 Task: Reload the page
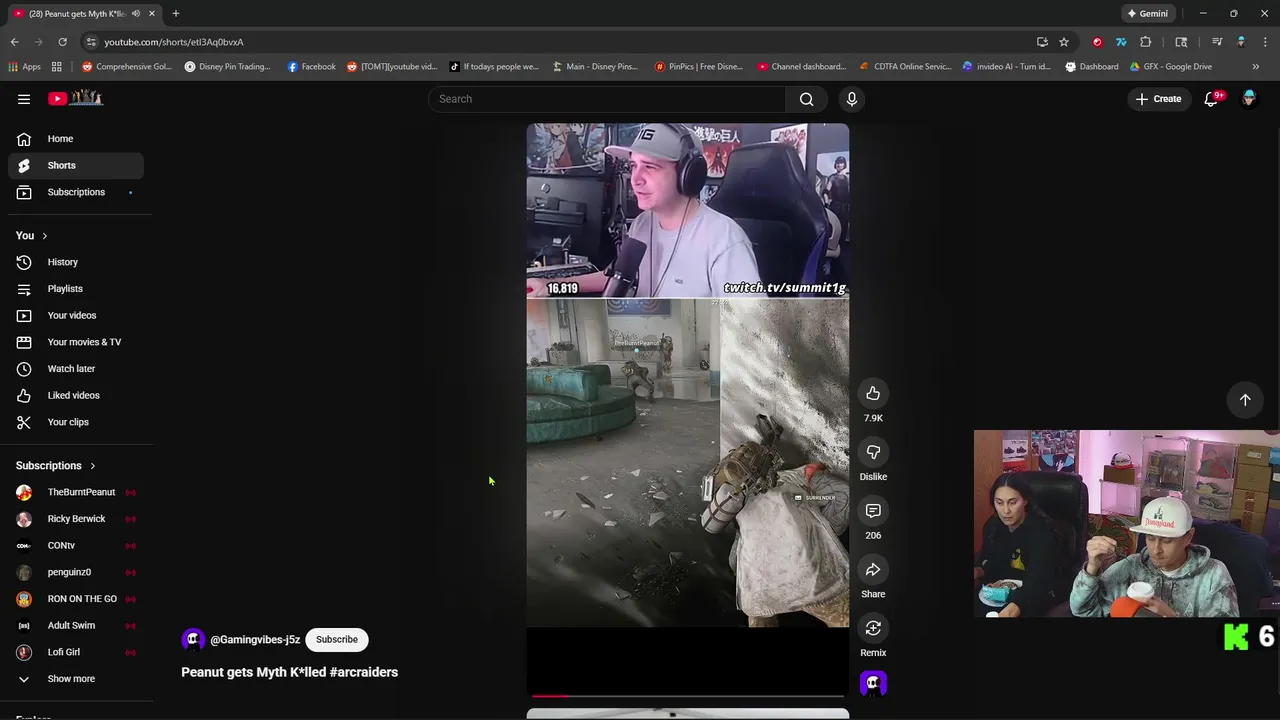(62, 42)
